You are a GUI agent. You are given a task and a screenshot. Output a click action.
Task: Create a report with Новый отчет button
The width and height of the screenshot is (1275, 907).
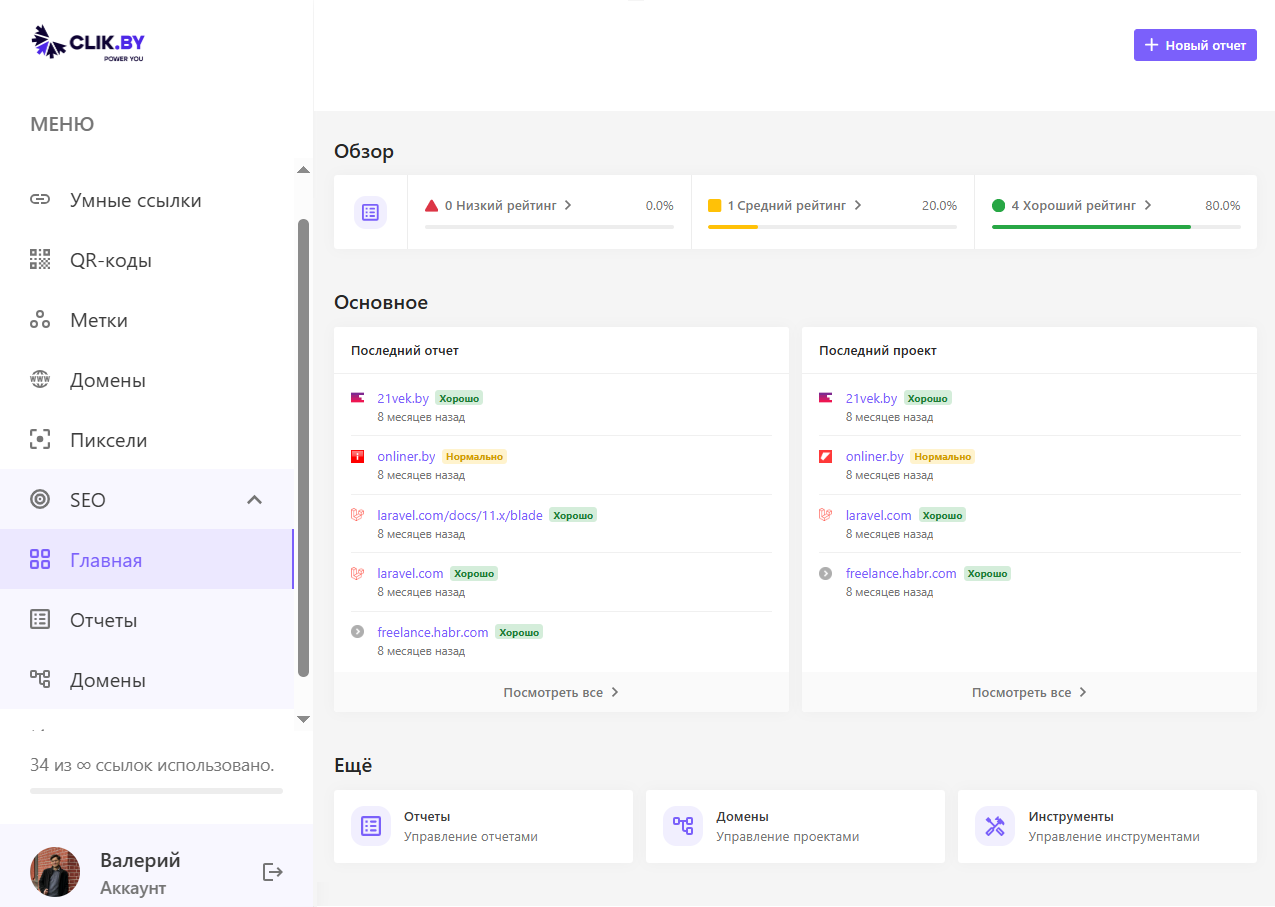point(1194,45)
